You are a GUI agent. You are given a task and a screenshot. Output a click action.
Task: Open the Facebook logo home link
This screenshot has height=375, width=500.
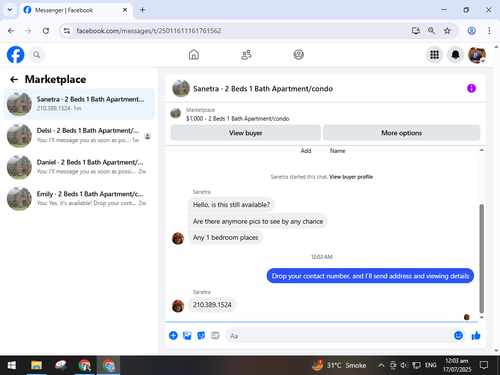point(16,55)
